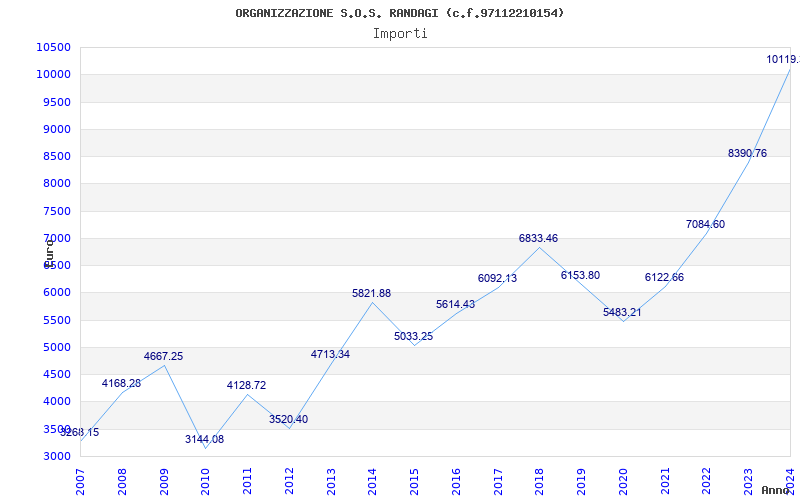Select the 5000 y-axis tick label
Viewport: 800px width, 500px height.
[x=55, y=347]
